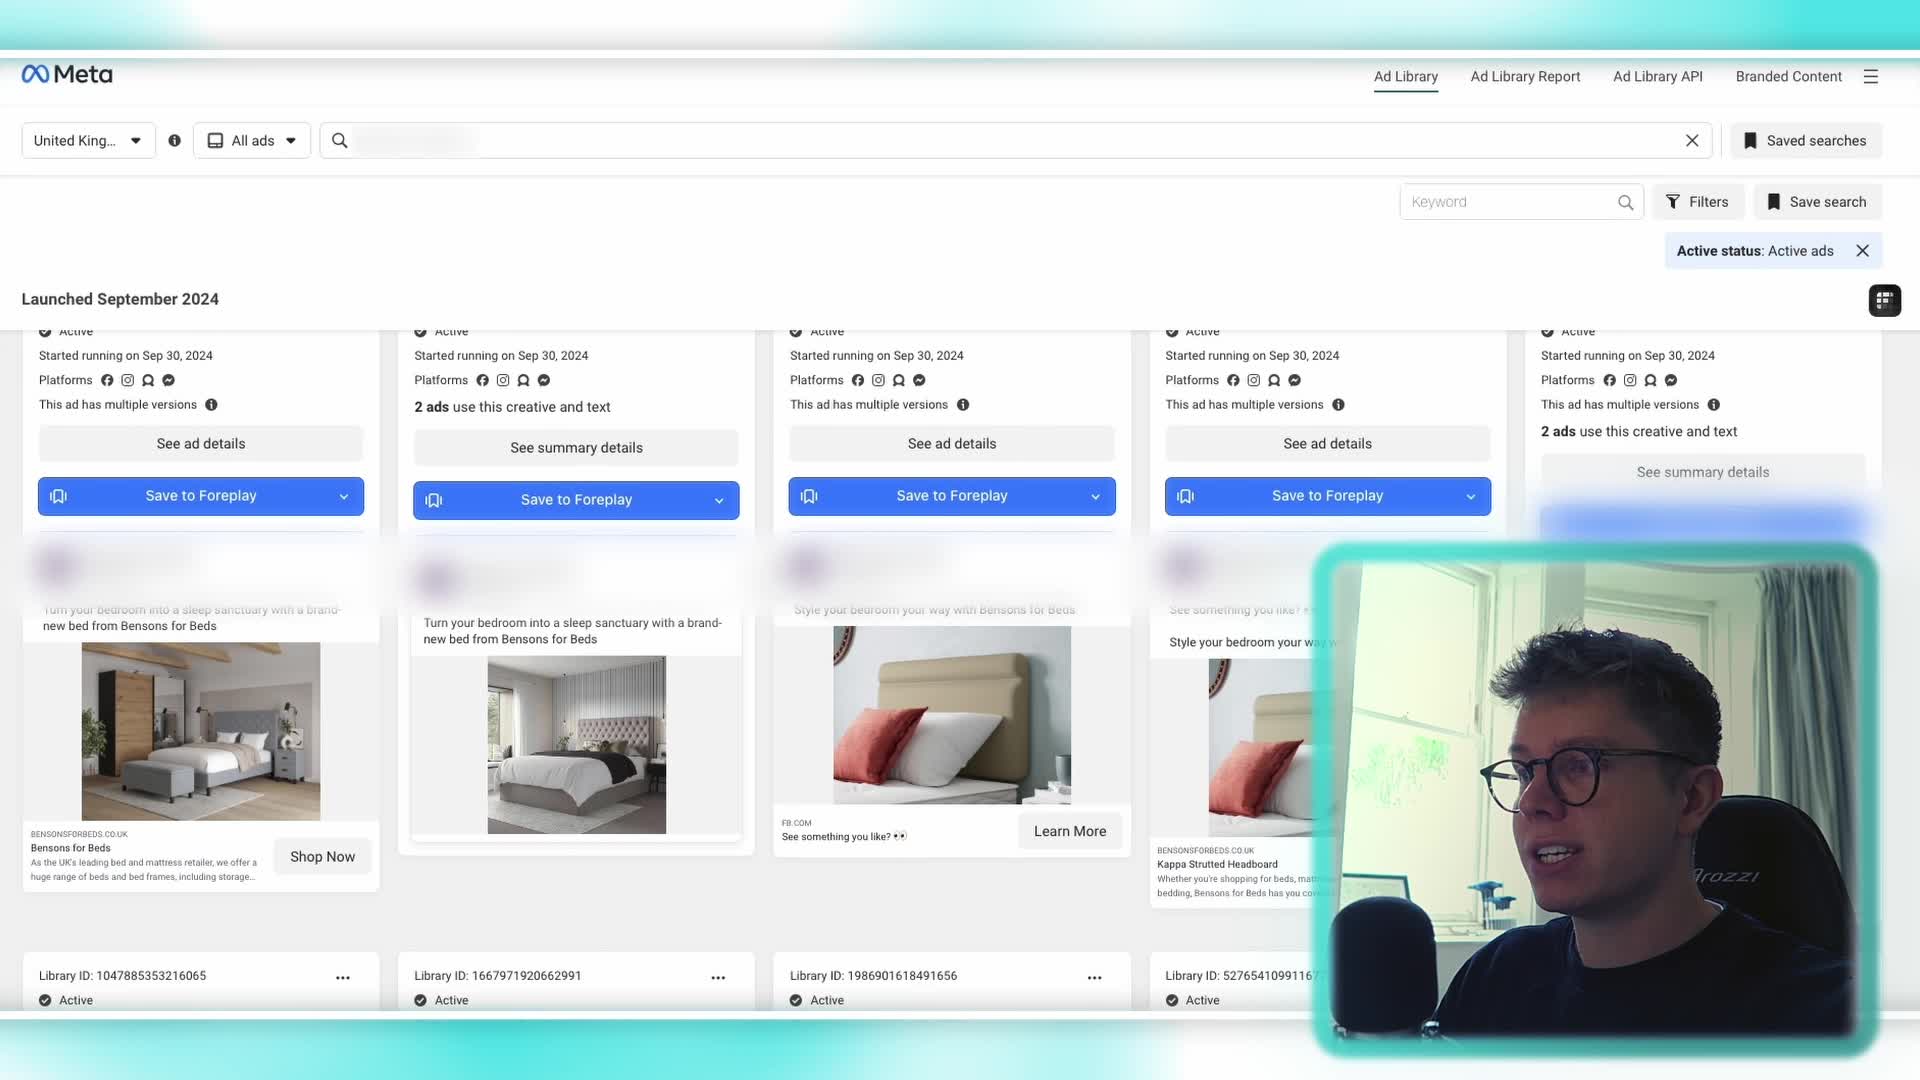Expand Save to Foreplay dropdown arrow in second card
This screenshot has width=1920, height=1080.
[719, 501]
